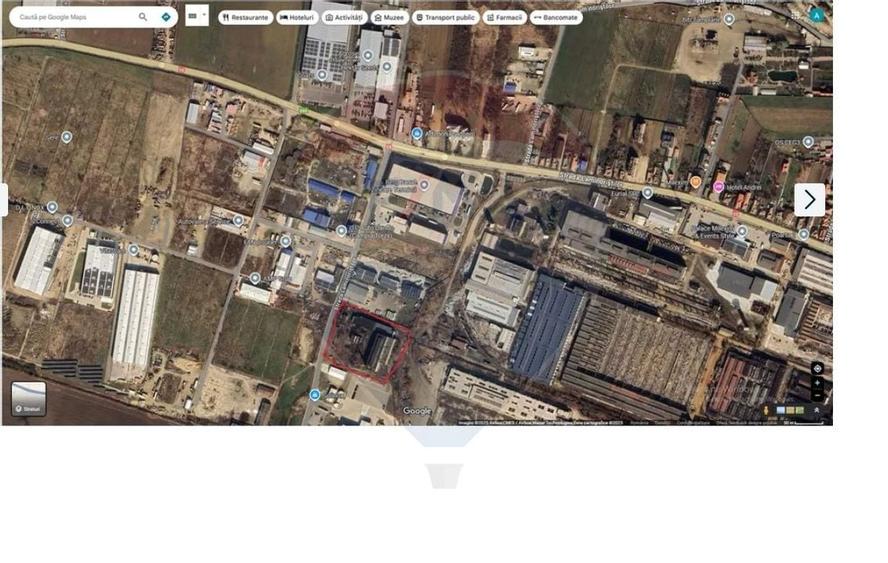Screen dimensions: 888x563
Task: Select the Farmacii category chip
Action: [505, 18]
